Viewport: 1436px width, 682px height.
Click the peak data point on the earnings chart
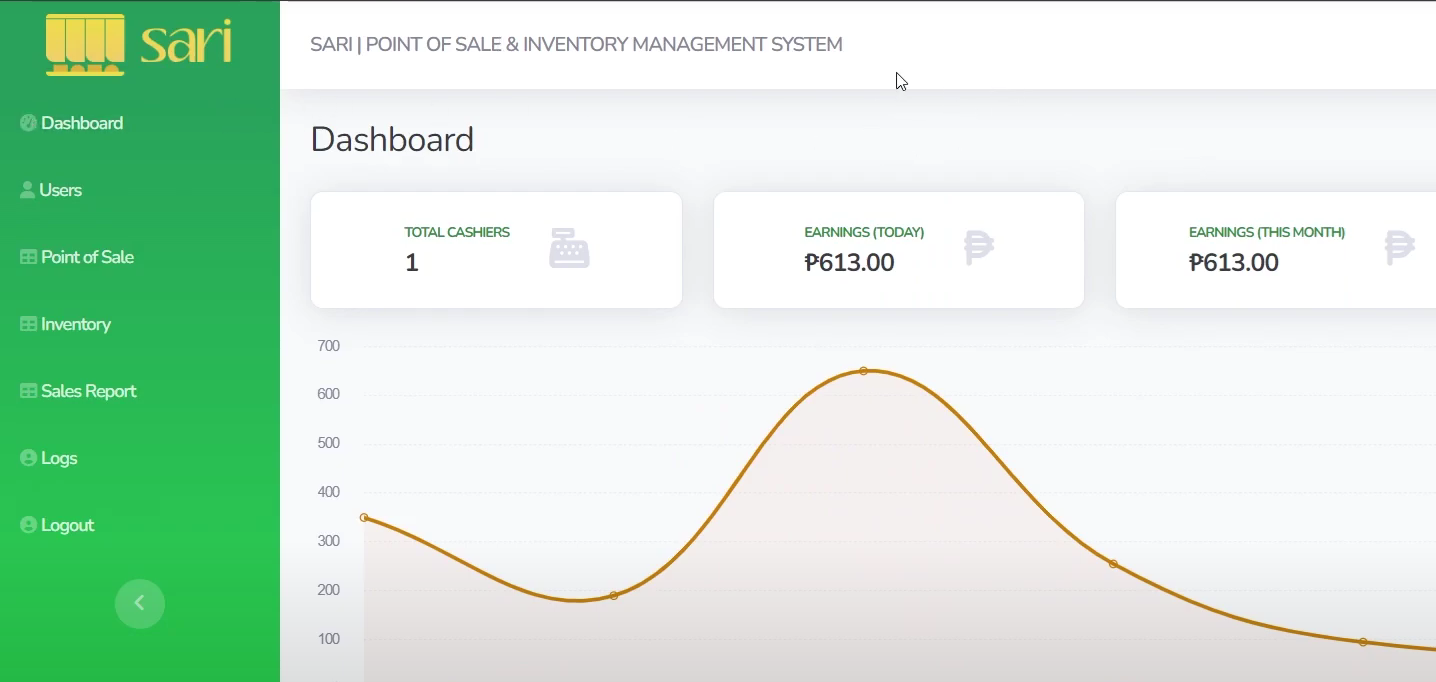pyautogui.click(x=864, y=371)
